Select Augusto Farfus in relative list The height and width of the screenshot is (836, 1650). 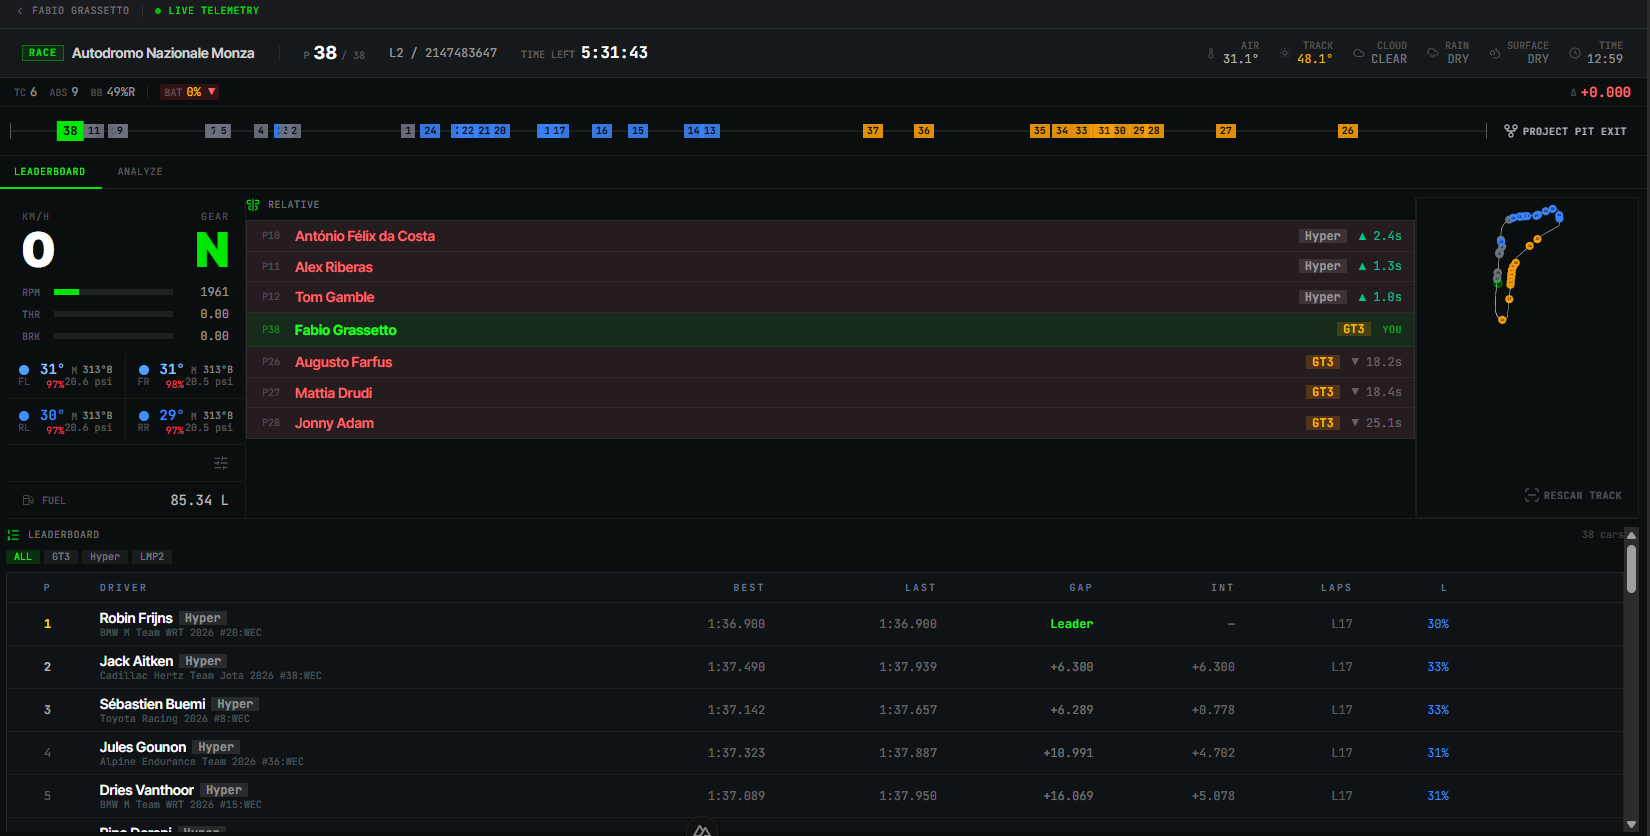click(x=830, y=362)
